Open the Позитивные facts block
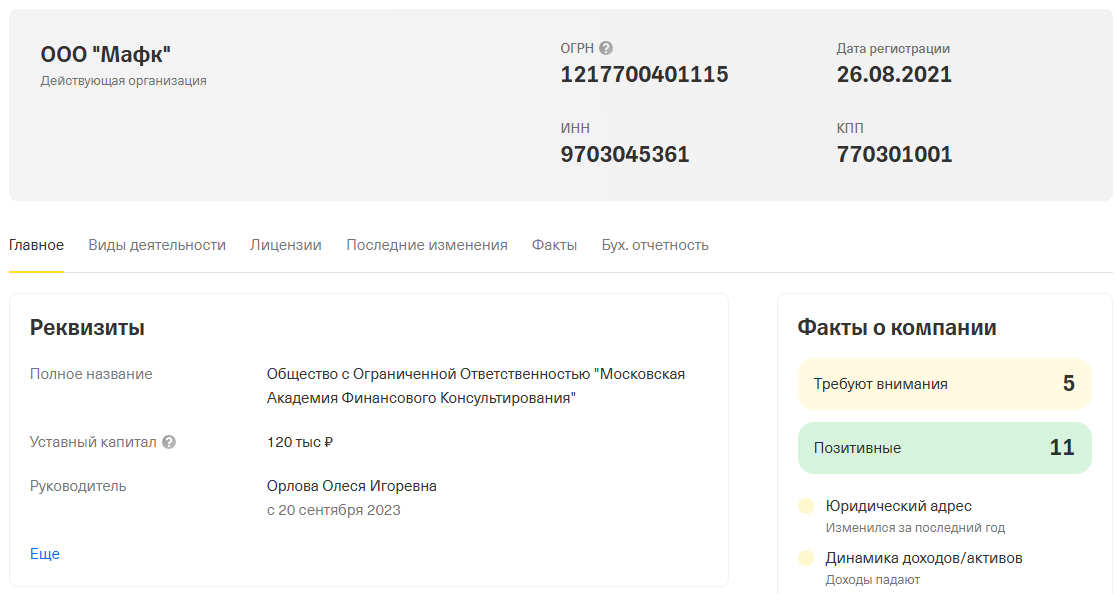 [x=944, y=448]
